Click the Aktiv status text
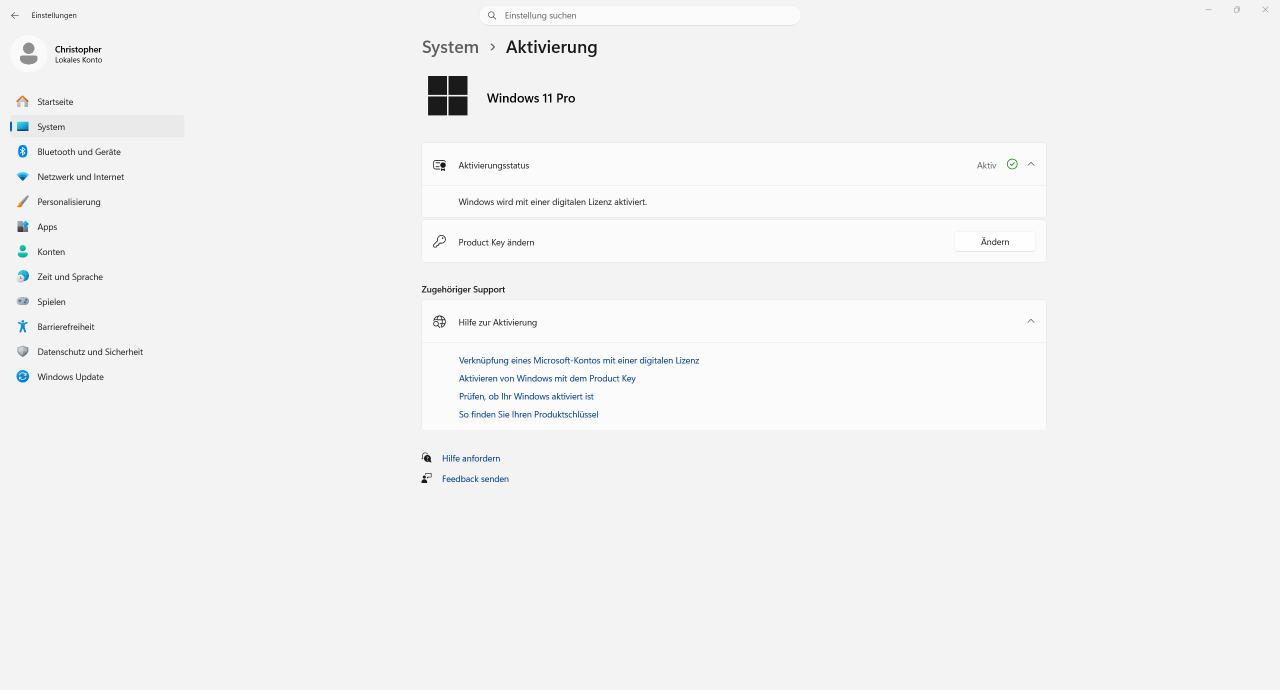 click(987, 165)
